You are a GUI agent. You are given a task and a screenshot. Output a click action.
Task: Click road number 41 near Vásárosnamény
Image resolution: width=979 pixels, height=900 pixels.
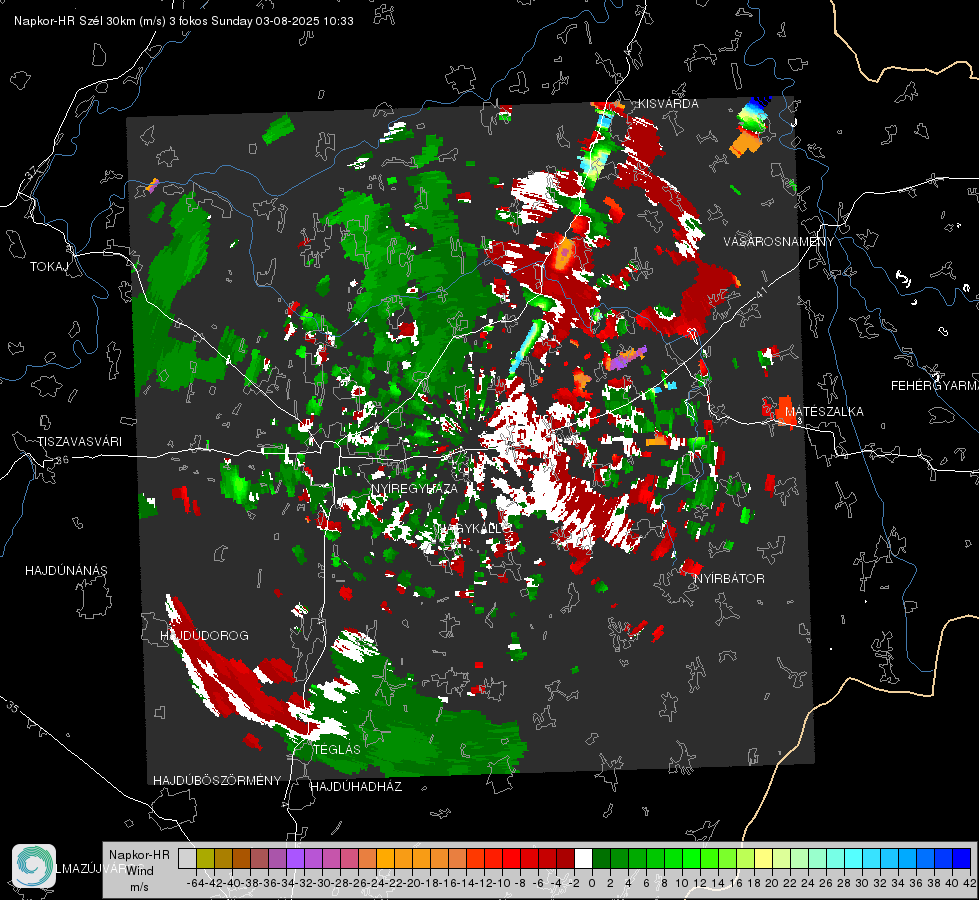[x=760, y=293]
